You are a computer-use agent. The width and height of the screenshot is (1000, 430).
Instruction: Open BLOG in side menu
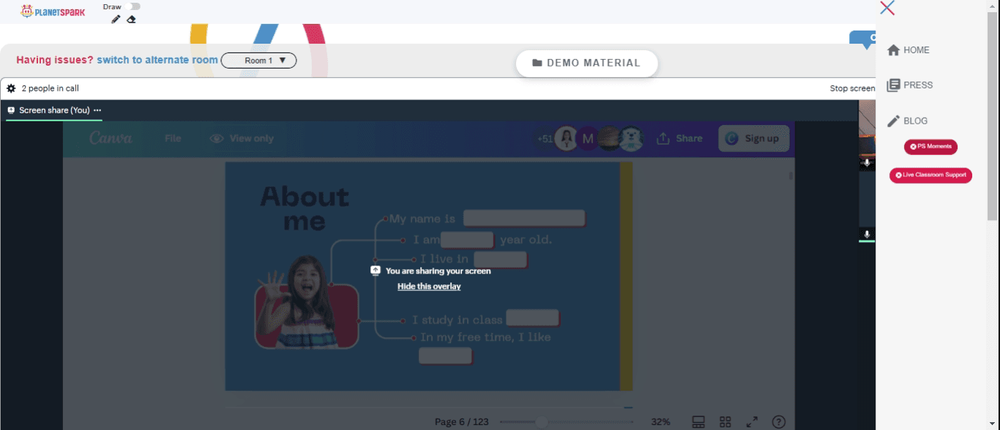[x=908, y=121]
